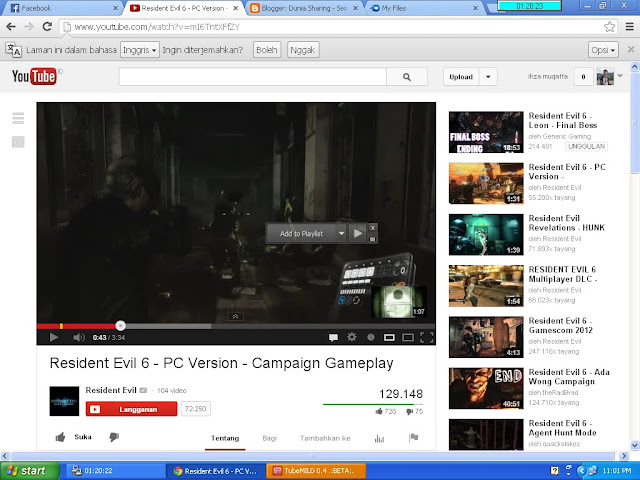Subscribe with the Langganan button
Viewport: 640px width, 480px height.
pyautogui.click(x=131, y=409)
